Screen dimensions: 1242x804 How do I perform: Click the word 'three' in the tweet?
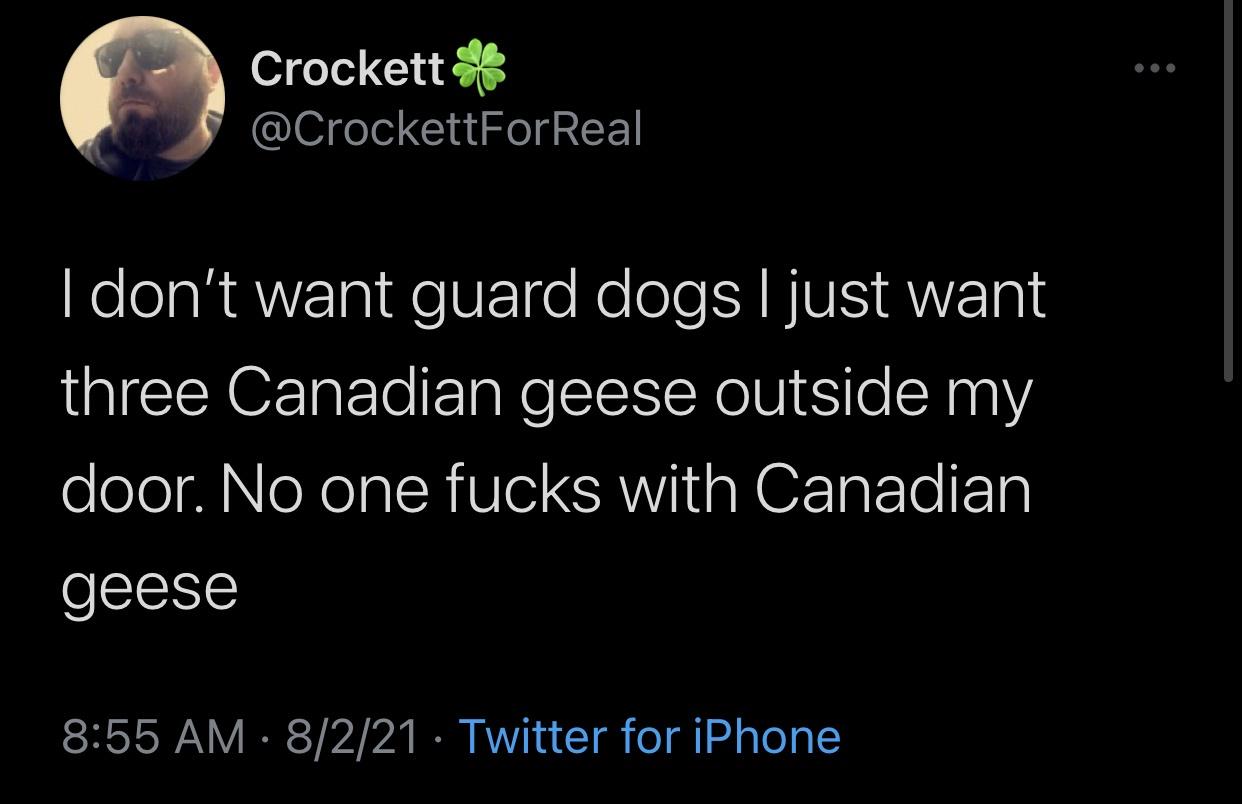pyautogui.click(x=134, y=393)
